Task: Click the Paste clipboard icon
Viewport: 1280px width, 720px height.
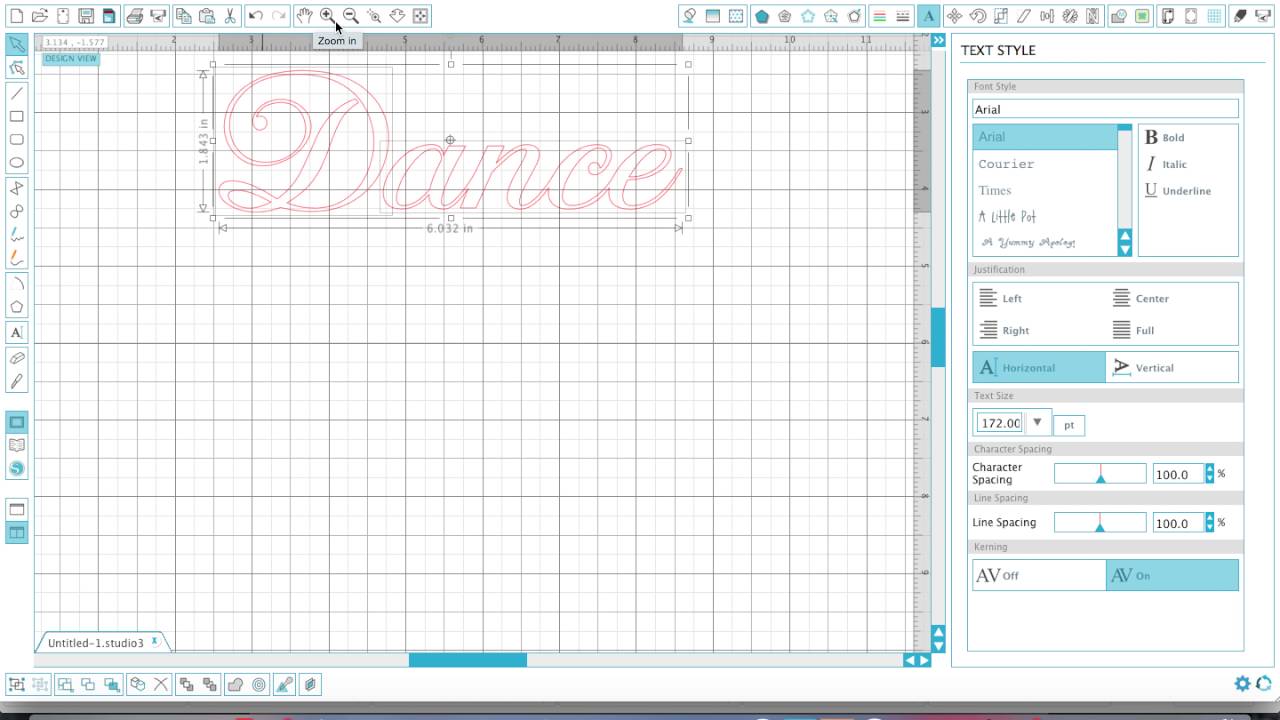Action: (206, 16)
